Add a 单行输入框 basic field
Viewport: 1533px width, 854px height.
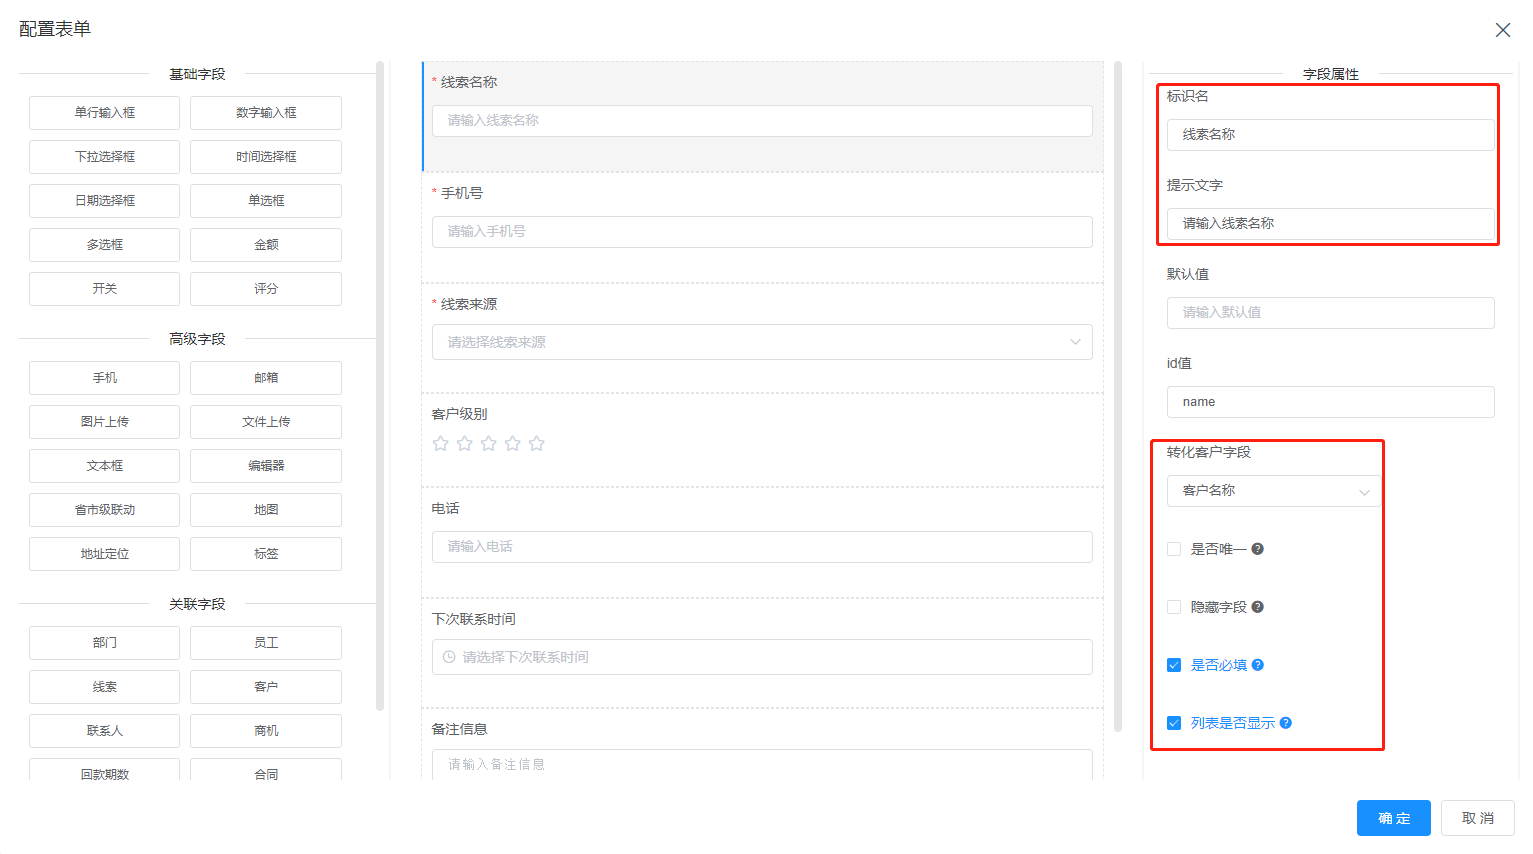tap(104, 113)
